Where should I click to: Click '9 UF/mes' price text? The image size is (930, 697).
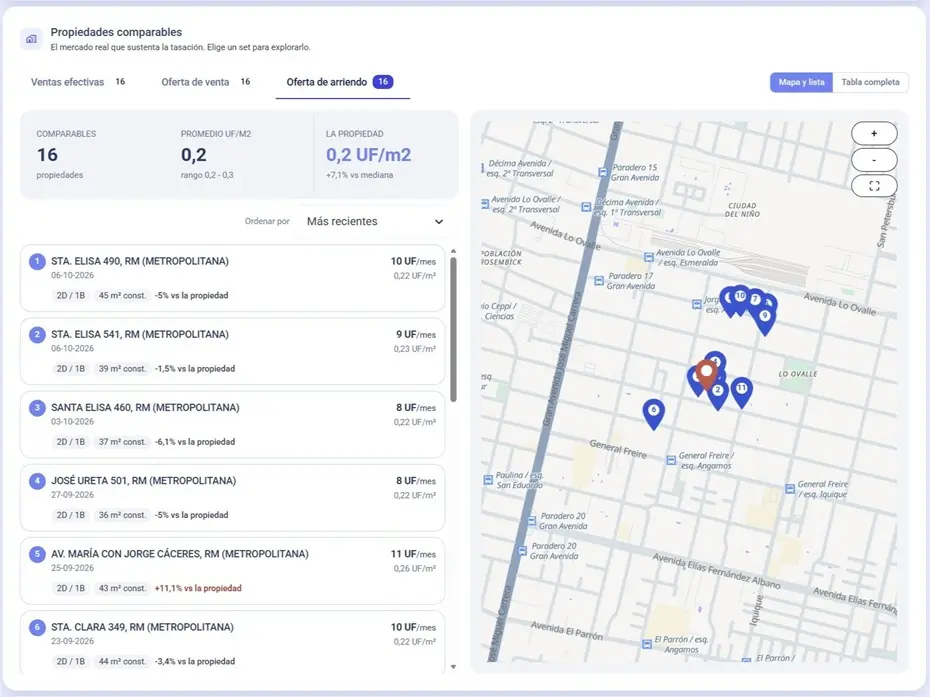pyautogui.click(x=416, y=335)
